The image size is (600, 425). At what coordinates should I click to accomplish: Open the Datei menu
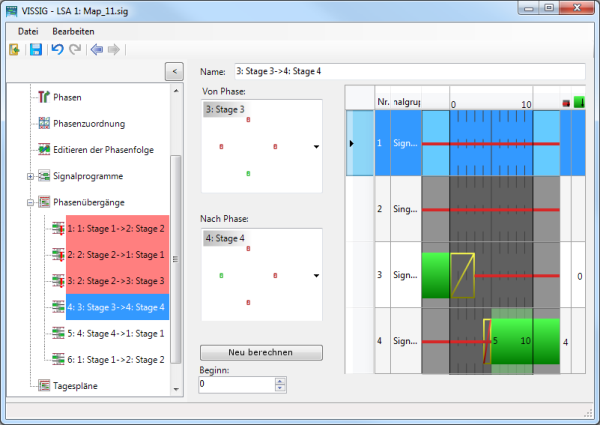pos(28,31)
